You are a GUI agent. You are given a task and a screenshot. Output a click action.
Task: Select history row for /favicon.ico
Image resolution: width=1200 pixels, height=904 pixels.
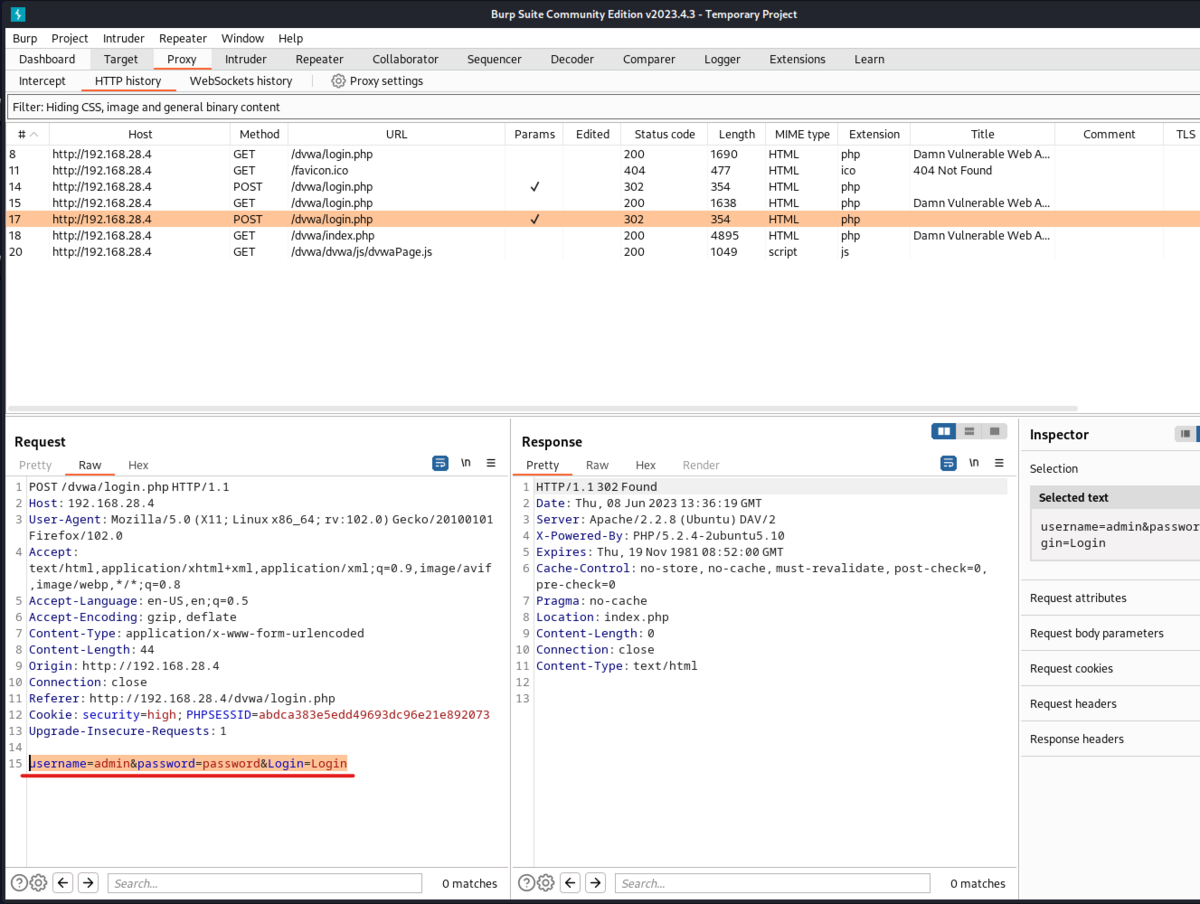[x=602, y=171]
